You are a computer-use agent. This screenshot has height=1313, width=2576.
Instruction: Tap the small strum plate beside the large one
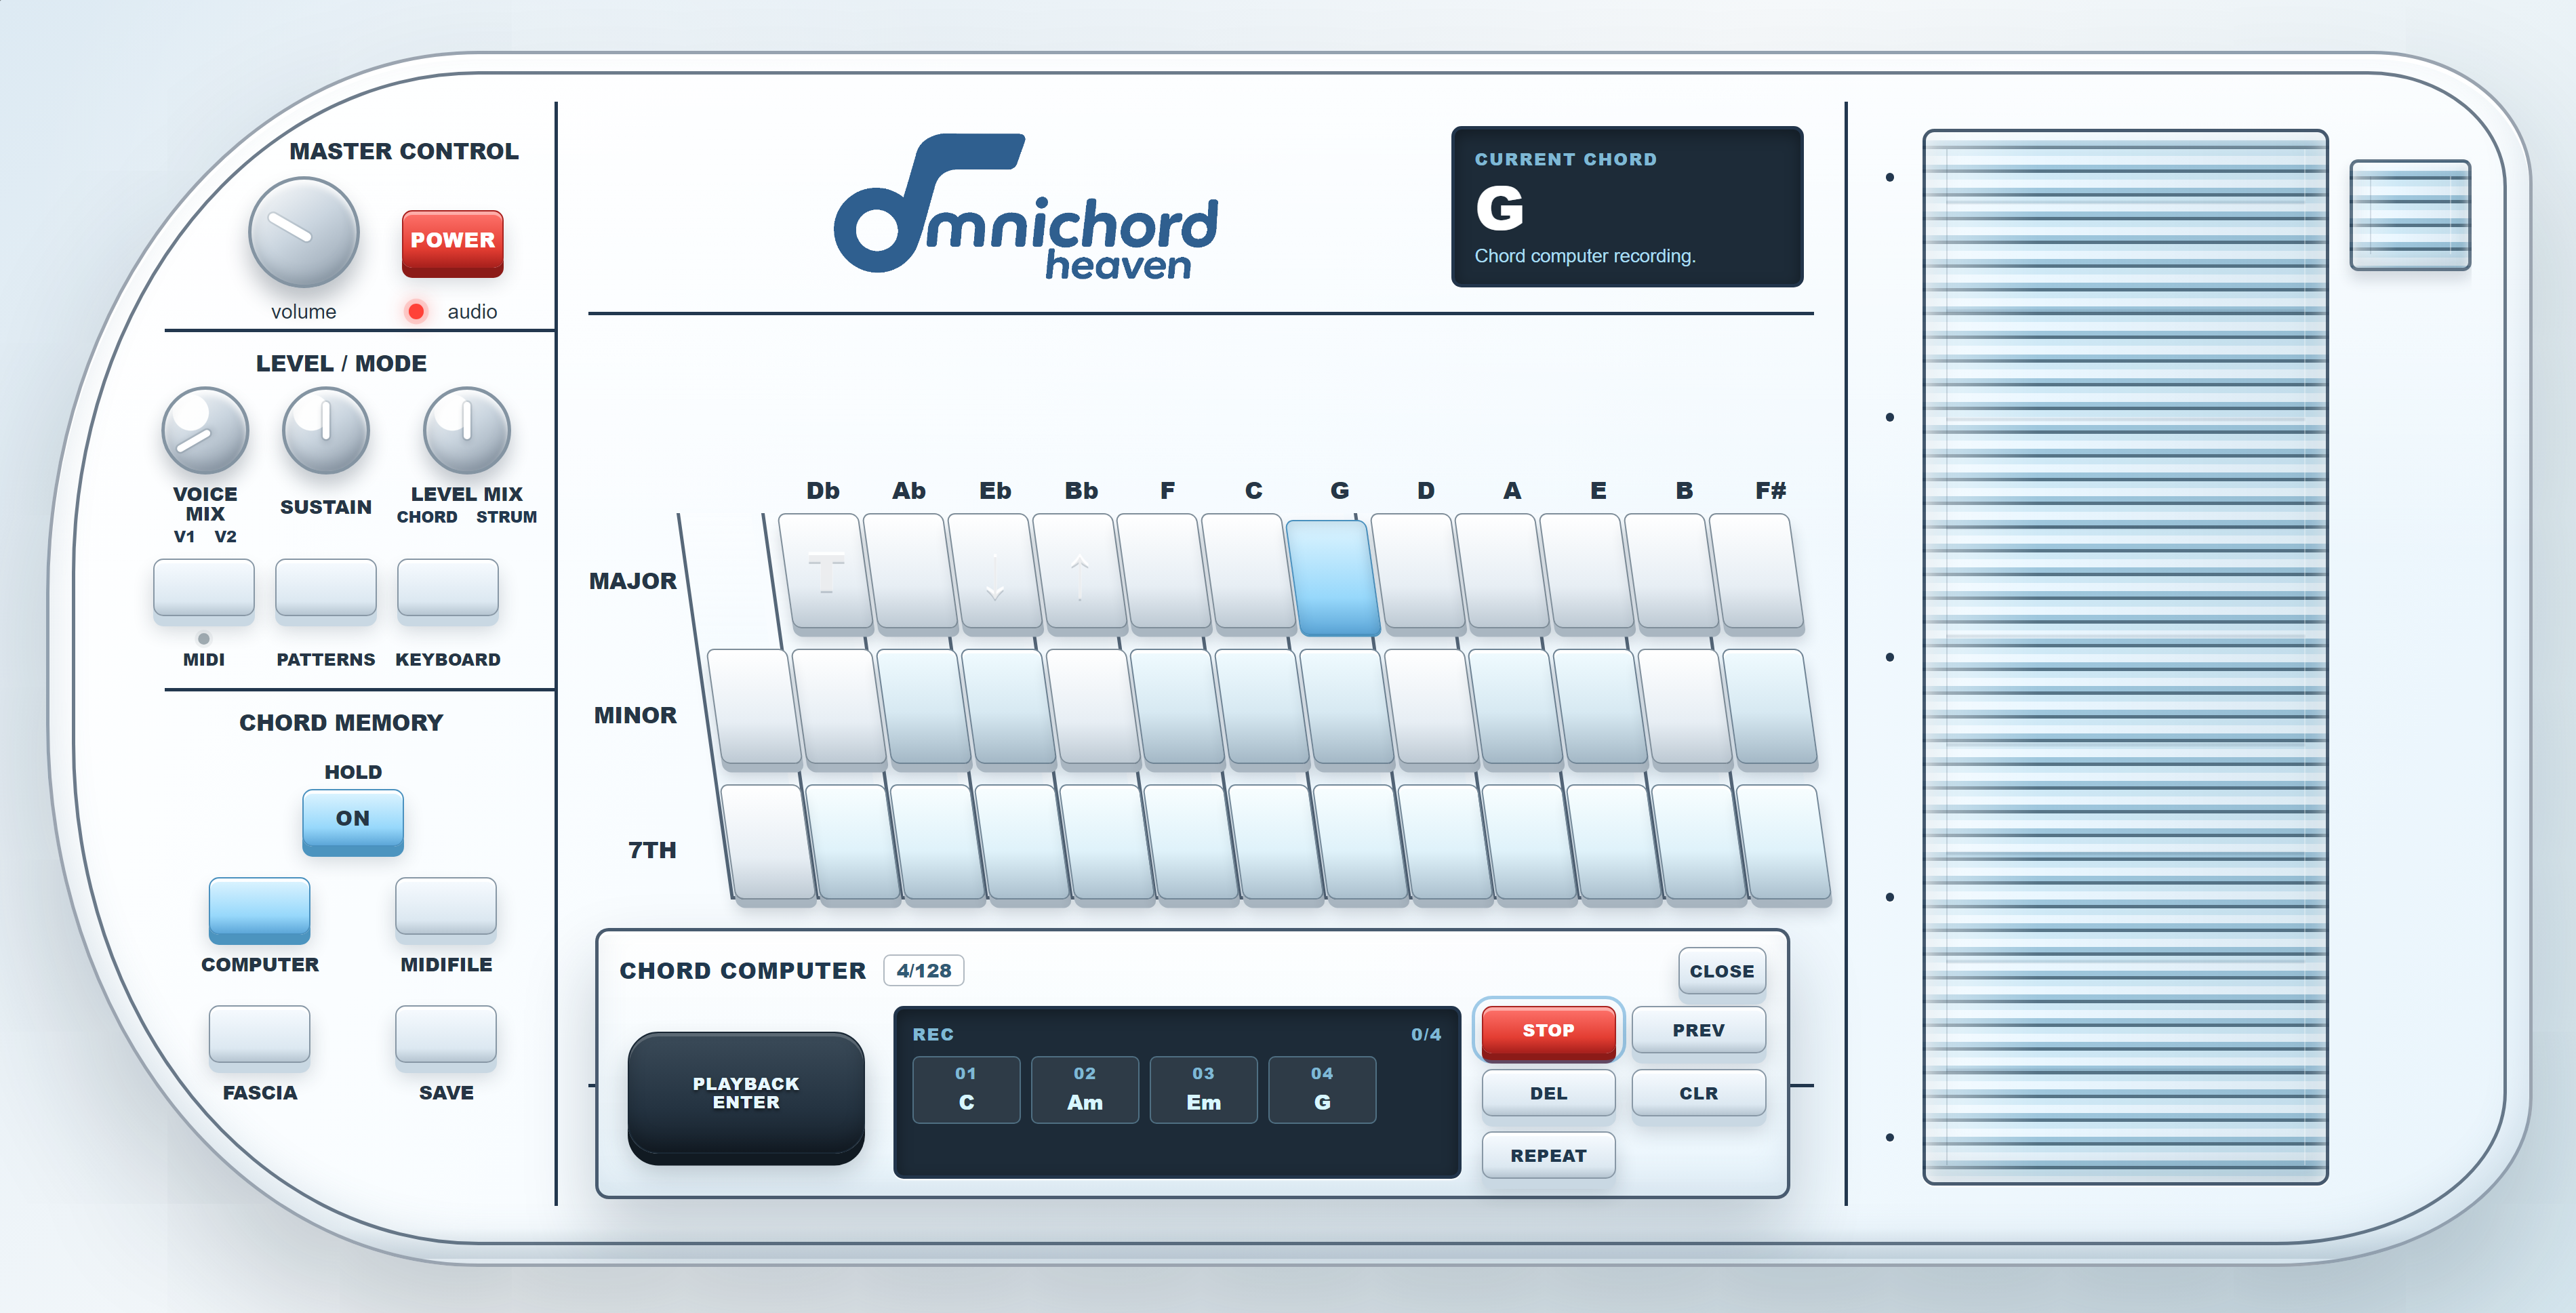pyautogui.click(x=2410, y=215)
